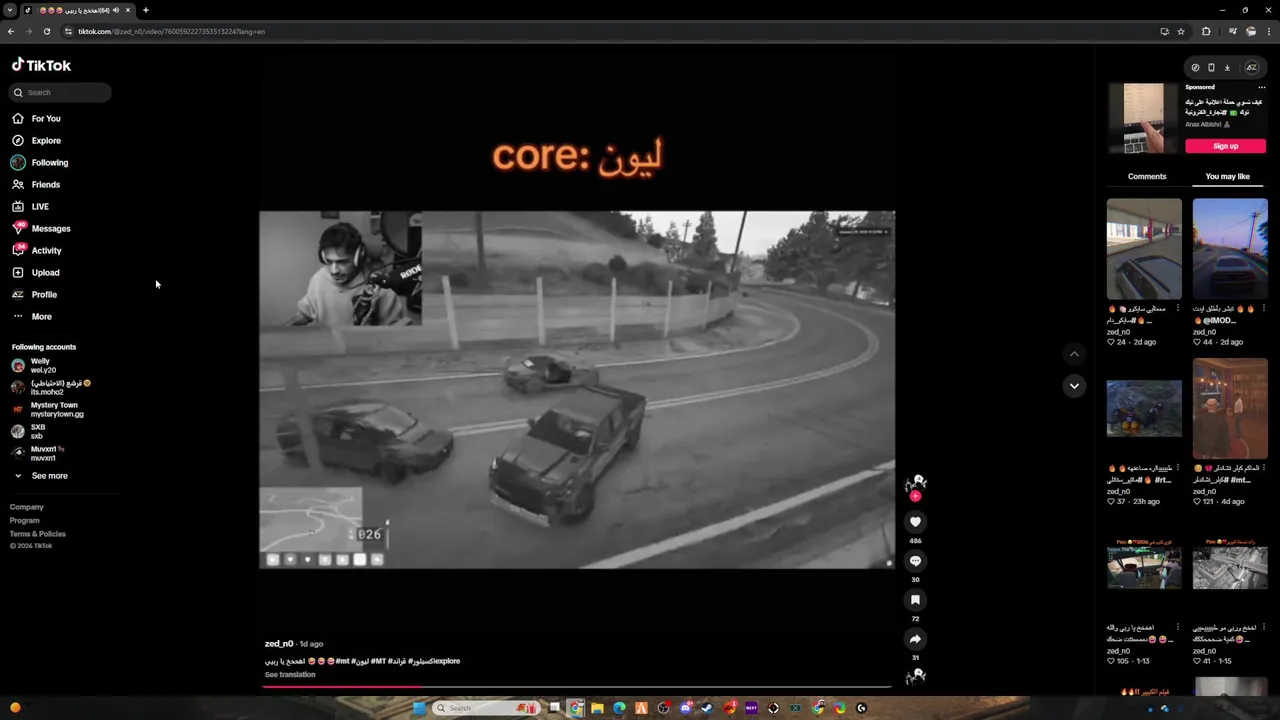Open the sponsored ad options menu
Screen dimensions: 1280x720
coord(1261,87)
